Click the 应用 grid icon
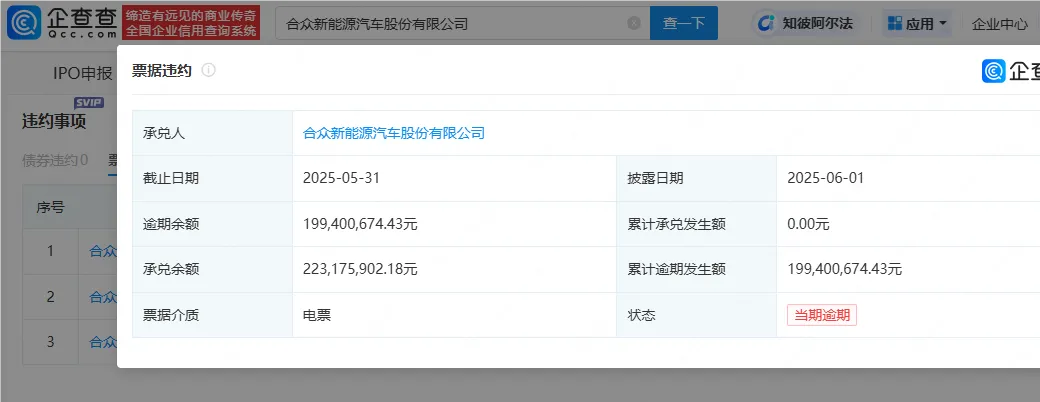 (894, 23)
